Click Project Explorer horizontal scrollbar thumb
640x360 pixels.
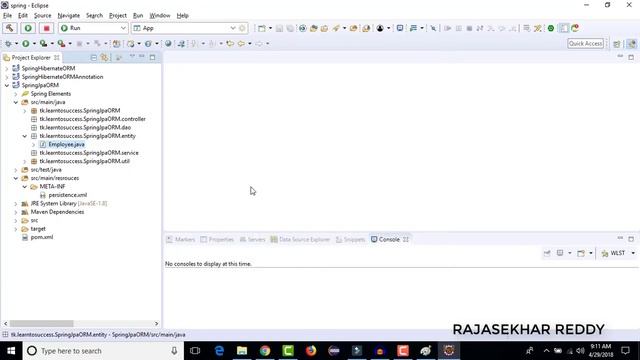coord(41,324)
